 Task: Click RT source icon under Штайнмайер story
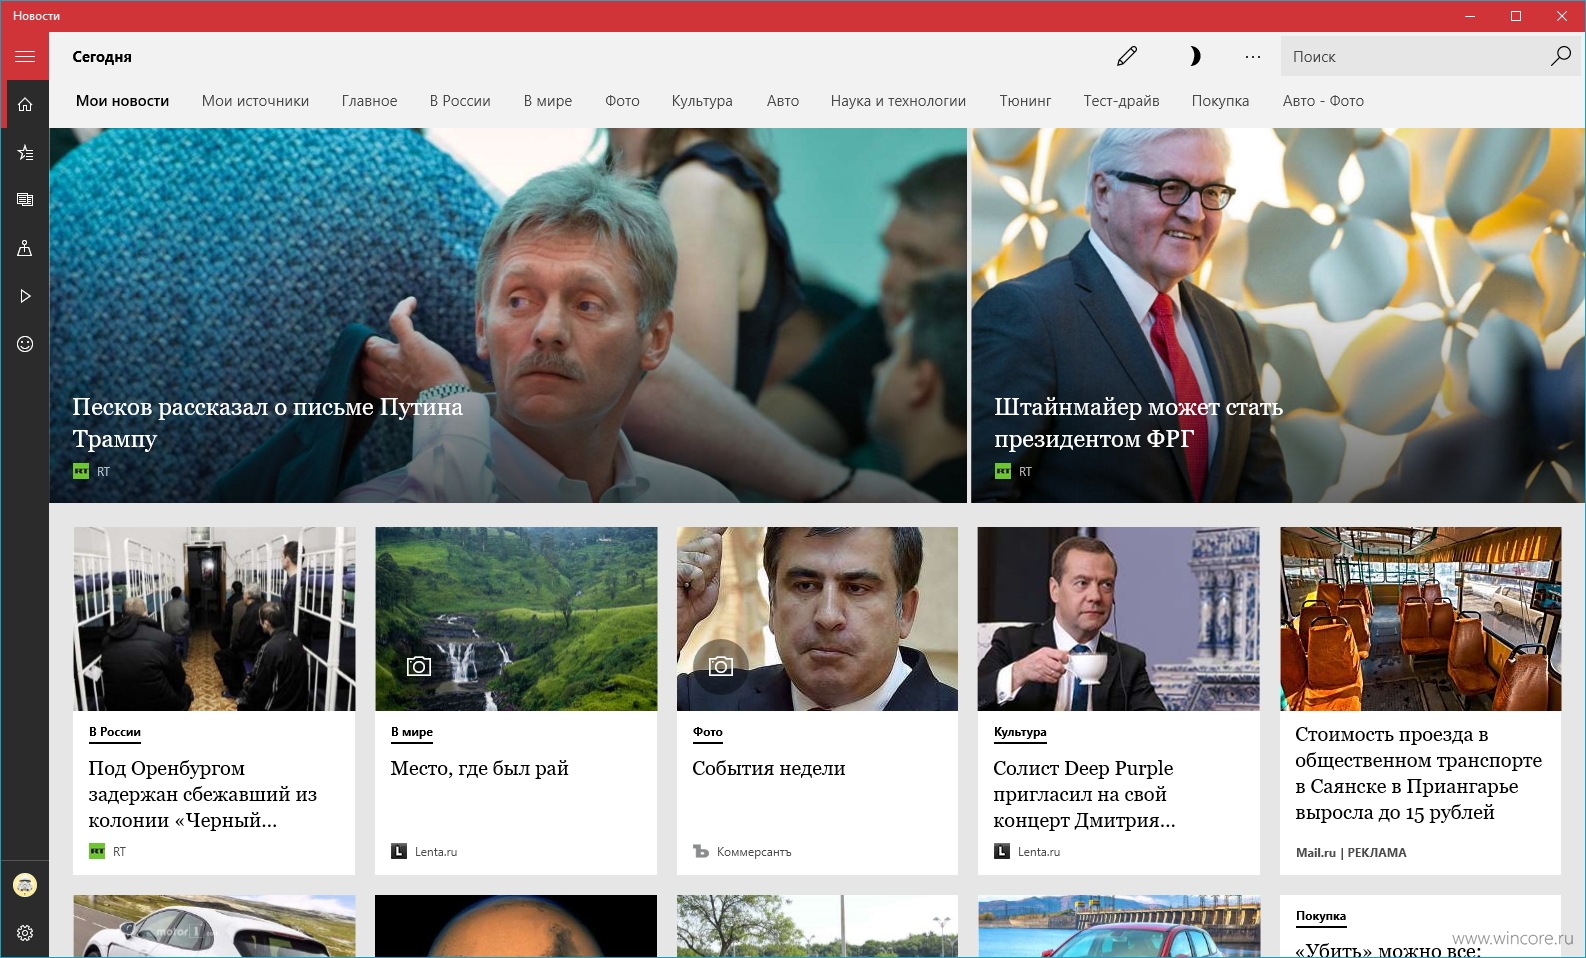coord(1003,471)
